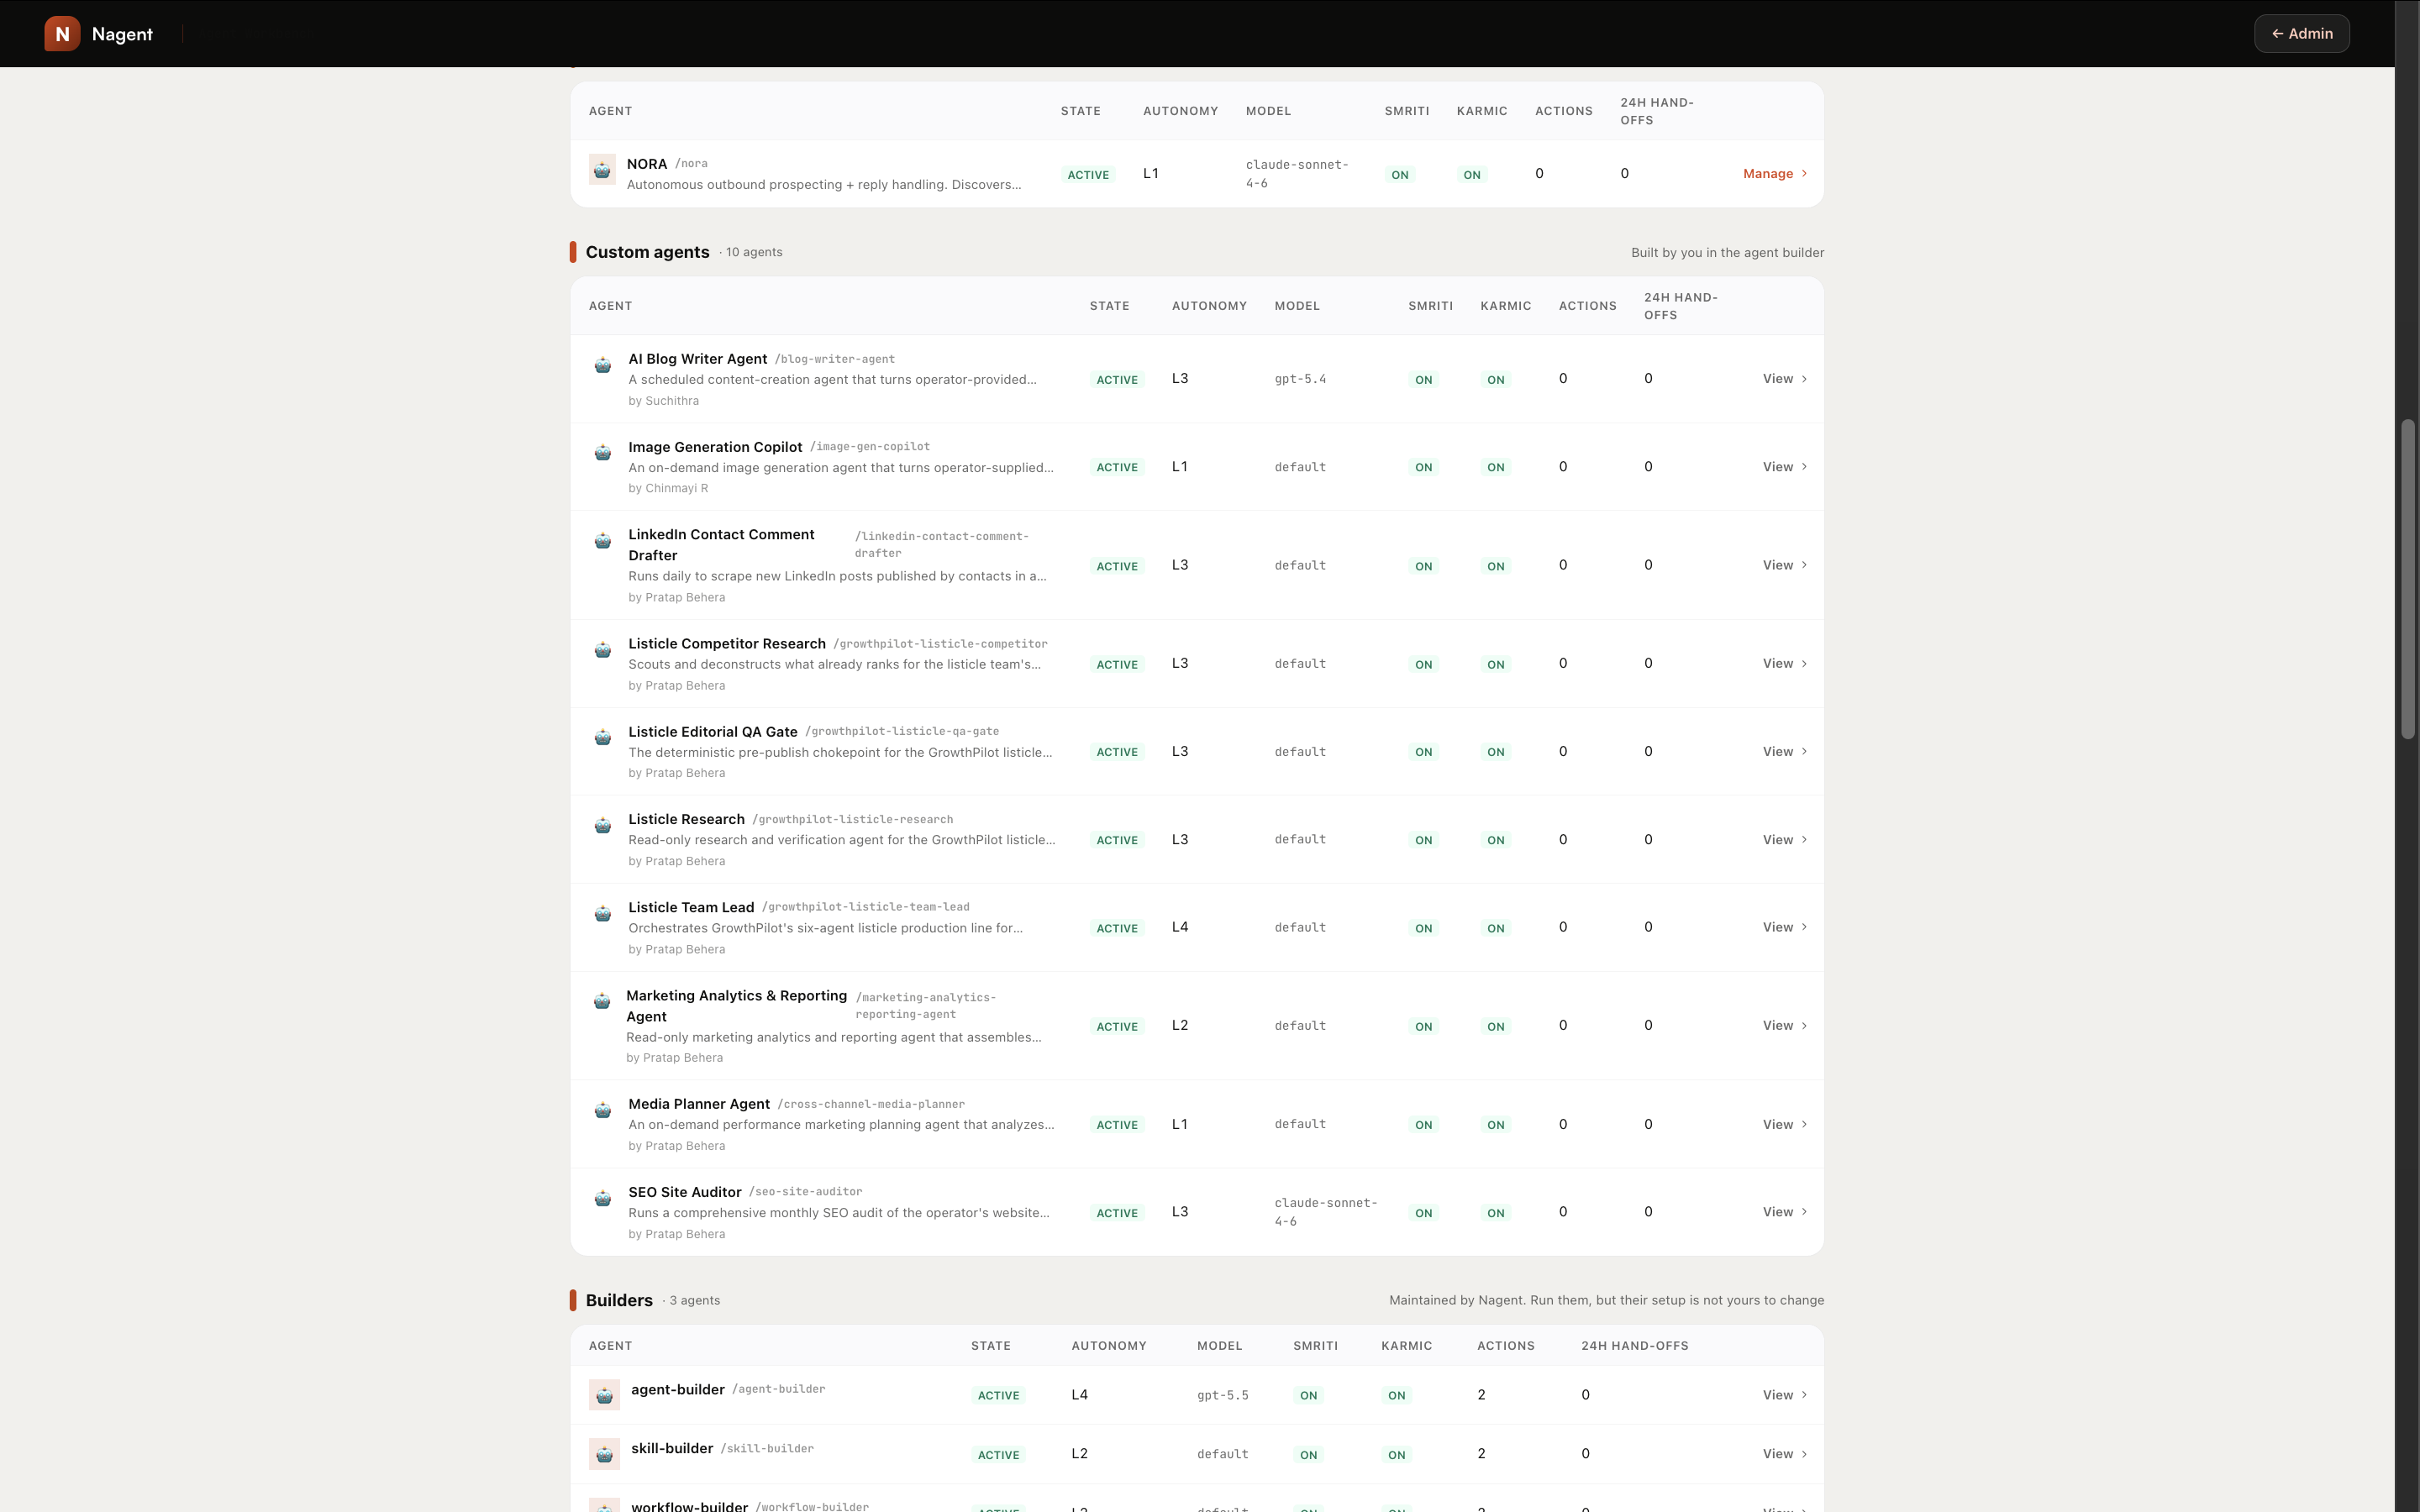Image resolution: width=2420 pixels, height=1512 pixels.
Task: Click the /seo-site-auditor slug text
Action: (x=805, y=1192)
